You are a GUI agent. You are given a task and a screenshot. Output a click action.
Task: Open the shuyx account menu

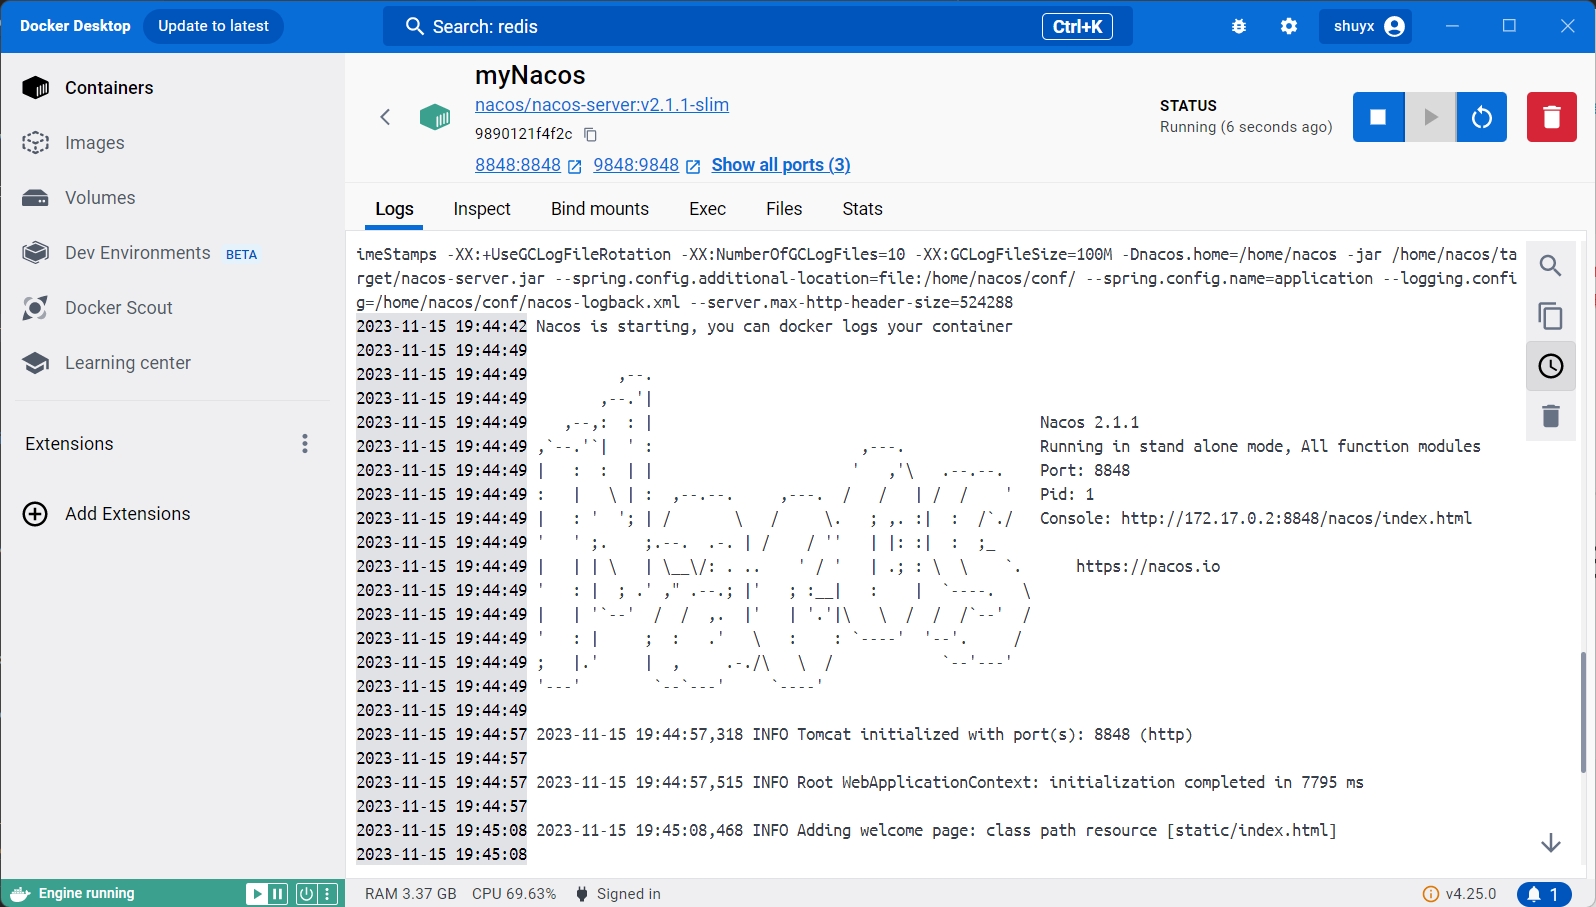pos(1368,27)
